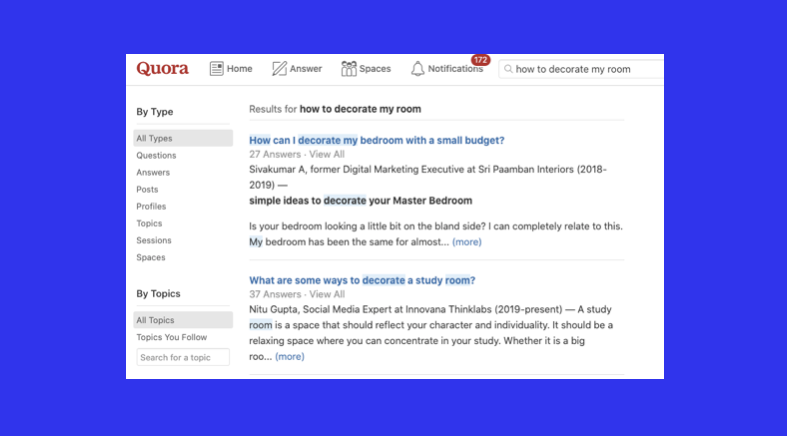Open the 172 notifications badge

point(480,60)
